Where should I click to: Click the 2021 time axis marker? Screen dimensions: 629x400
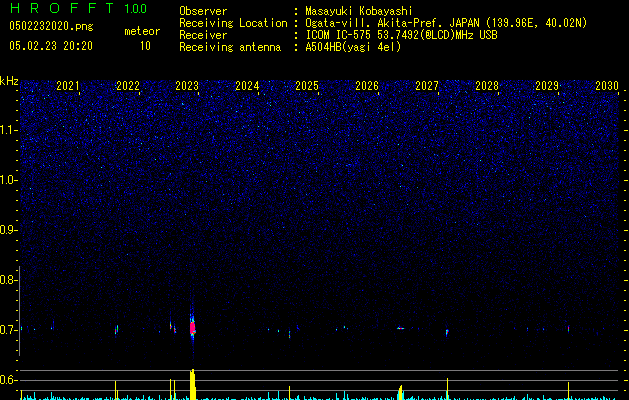pos(67,86)
